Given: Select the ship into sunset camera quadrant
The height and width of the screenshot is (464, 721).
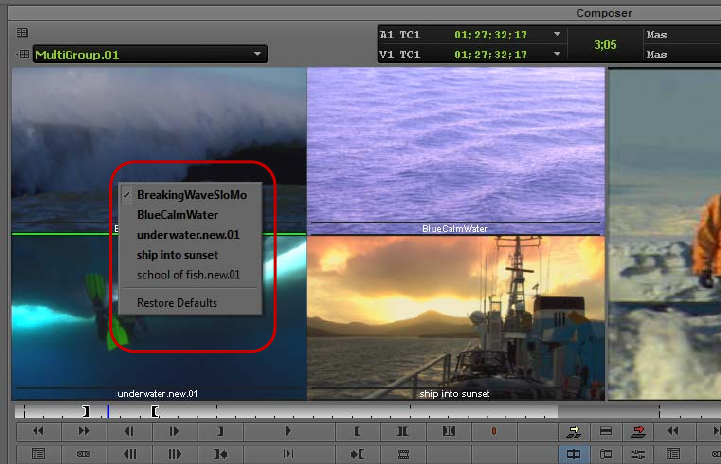Looking at the screenshot, I should 456,317.
